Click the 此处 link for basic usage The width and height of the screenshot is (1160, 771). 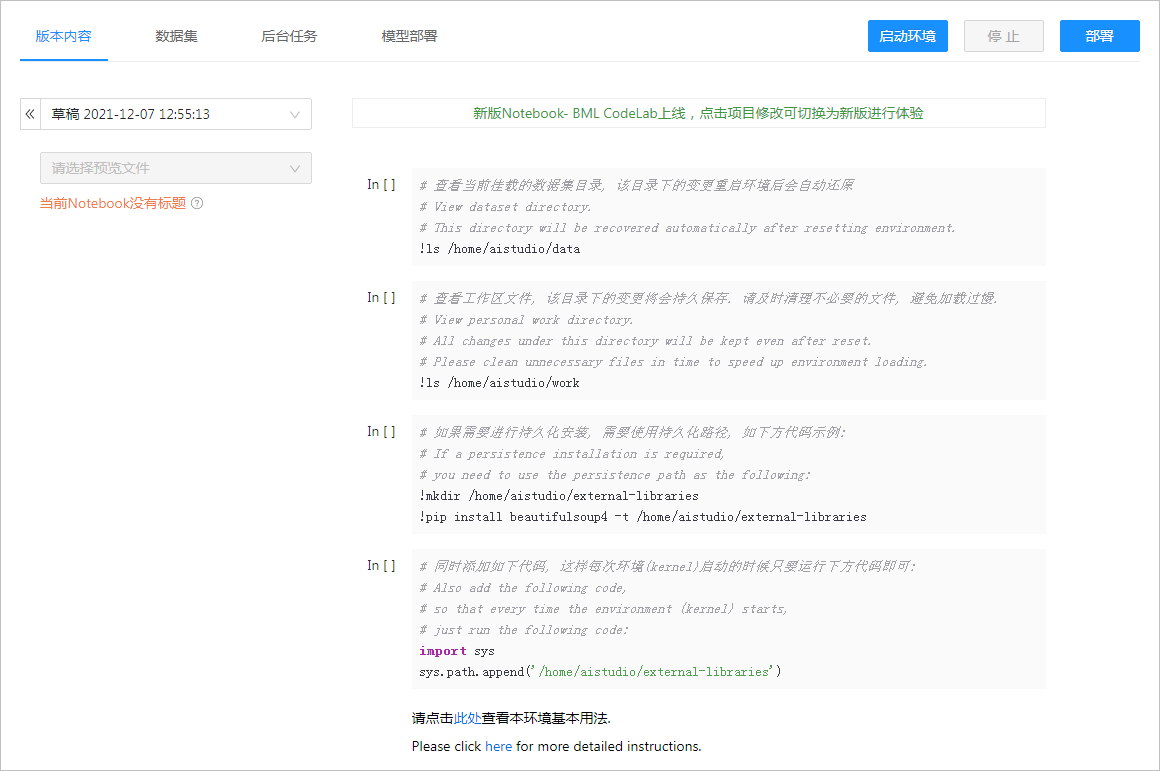468,718
